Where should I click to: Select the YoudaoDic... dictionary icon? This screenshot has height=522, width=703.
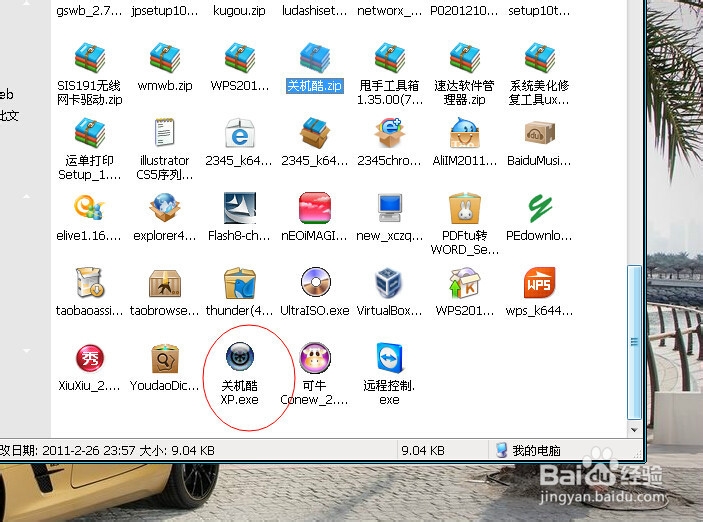point(165,358)
